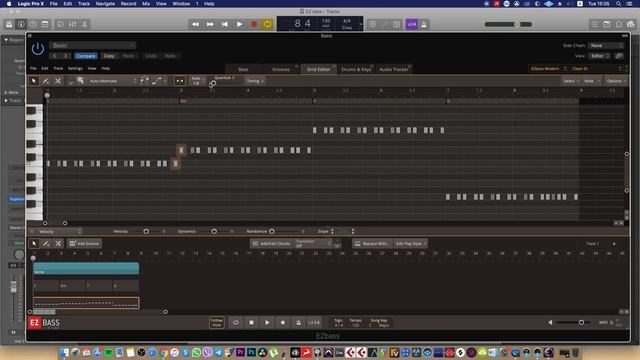Open the EZbass Settings menu
The width and height of the screenshot is (640, 360).
(x=75, y=69)
